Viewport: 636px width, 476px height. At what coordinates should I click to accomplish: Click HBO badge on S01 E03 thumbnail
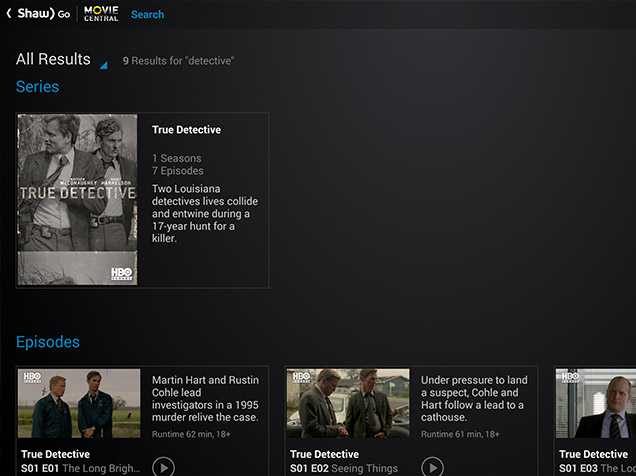coord(569,378)
